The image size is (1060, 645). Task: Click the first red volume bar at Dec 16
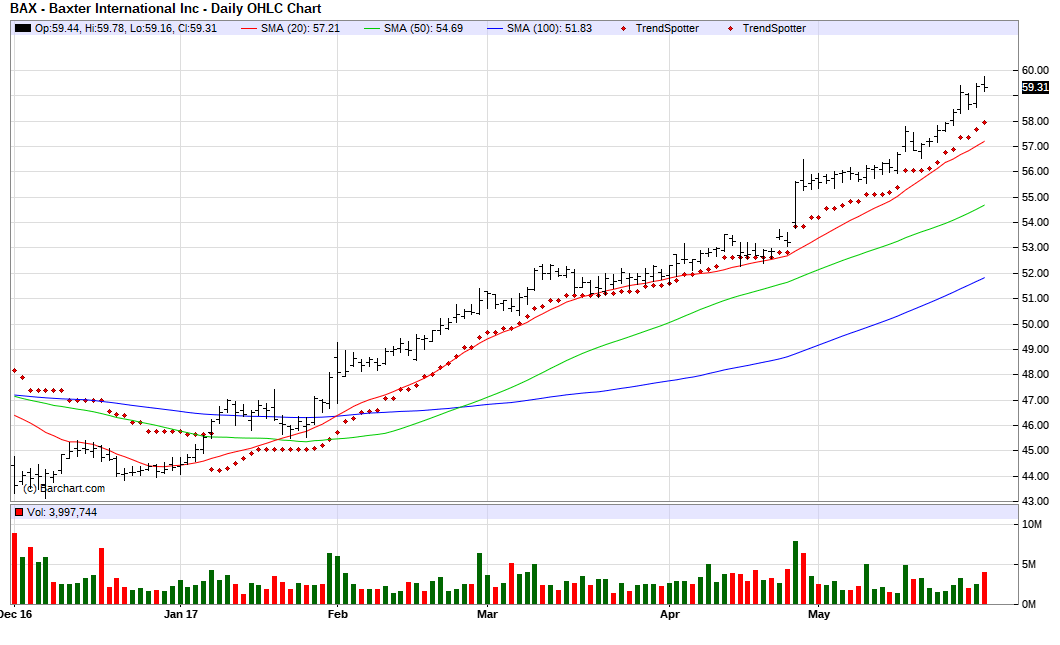pos(14,569)
